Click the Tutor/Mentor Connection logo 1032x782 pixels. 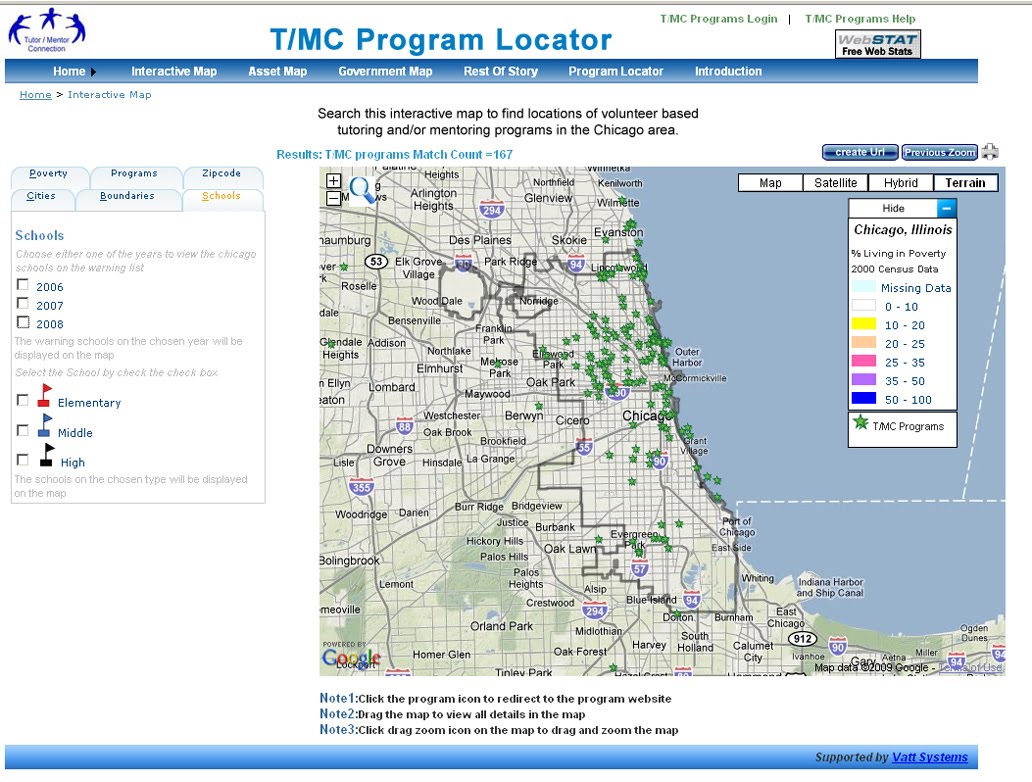[x=47, y=30]
